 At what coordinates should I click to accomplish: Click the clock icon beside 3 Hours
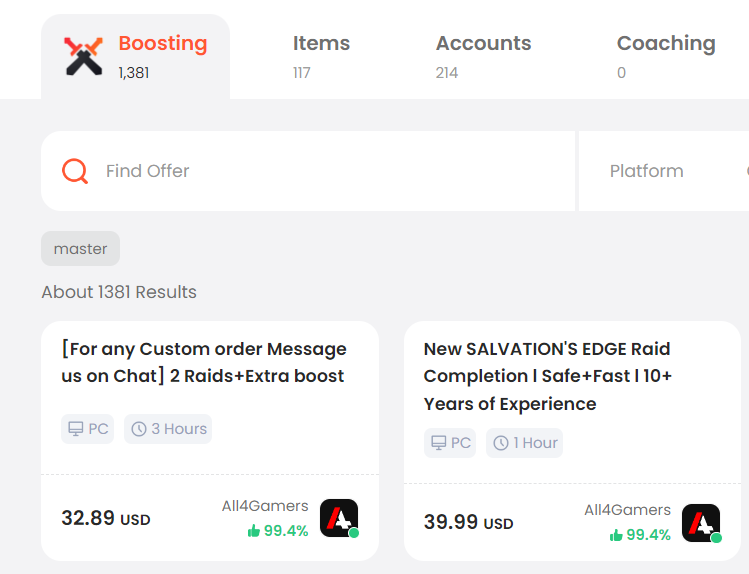(x=139, y=429)
